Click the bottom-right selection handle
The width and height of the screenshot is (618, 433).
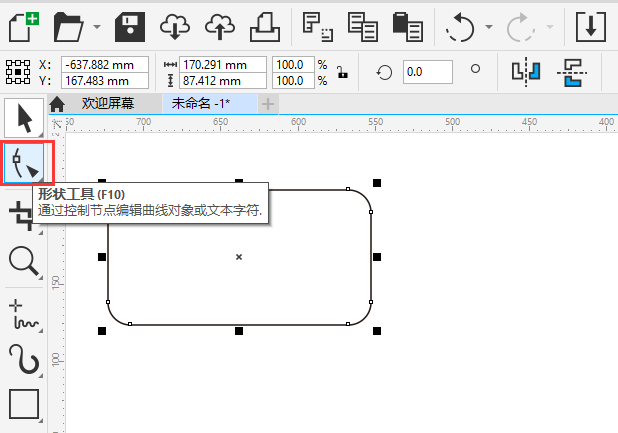point(377,331)
